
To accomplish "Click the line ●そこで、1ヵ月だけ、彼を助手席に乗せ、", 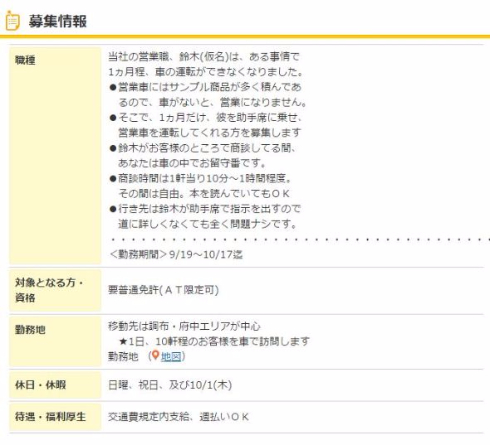I will pos(206,118).
